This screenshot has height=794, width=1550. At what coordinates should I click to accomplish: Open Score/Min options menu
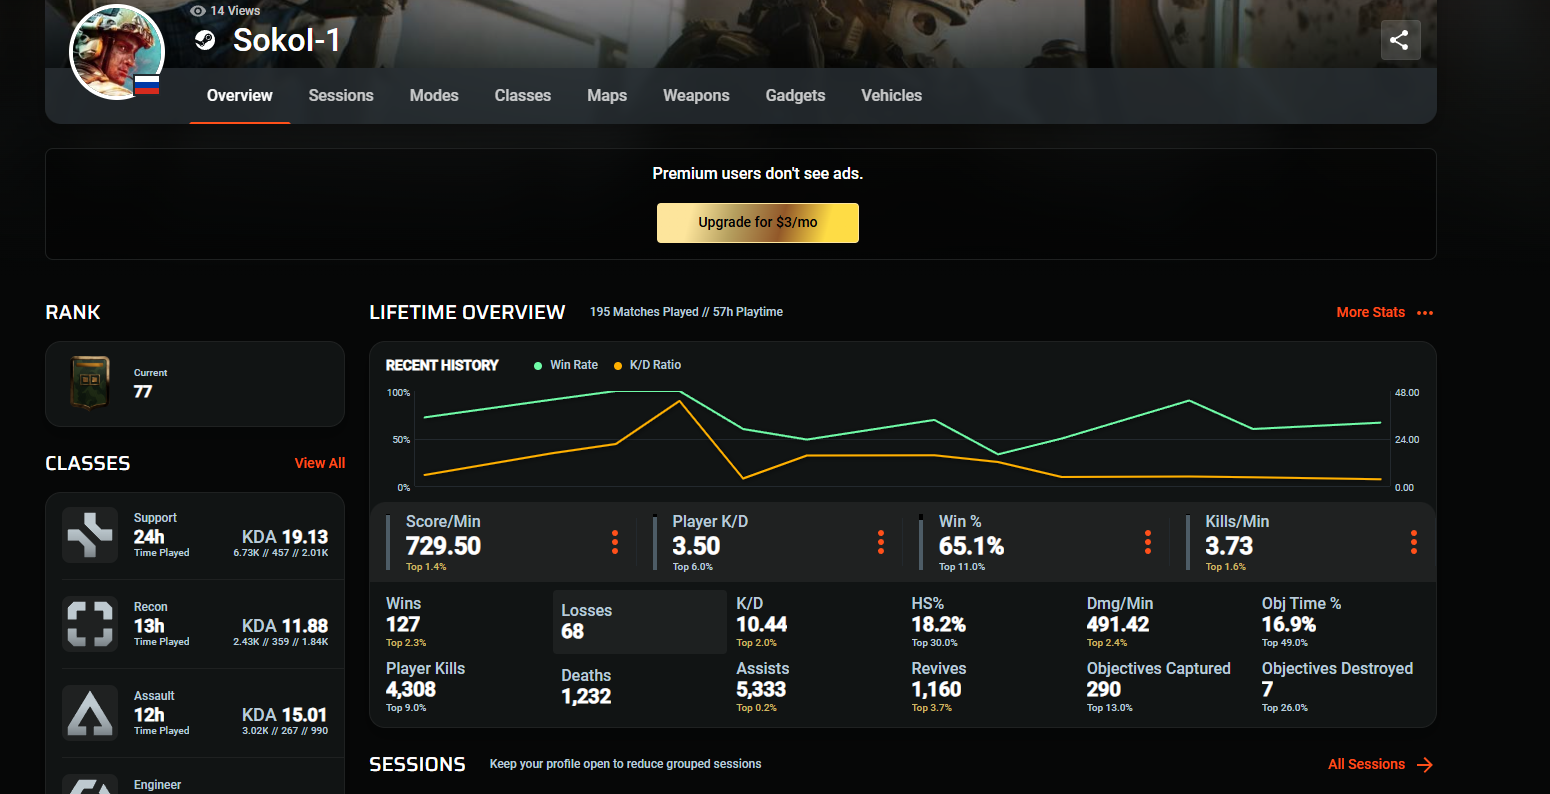pyautogui.click(x=615, y=542)
